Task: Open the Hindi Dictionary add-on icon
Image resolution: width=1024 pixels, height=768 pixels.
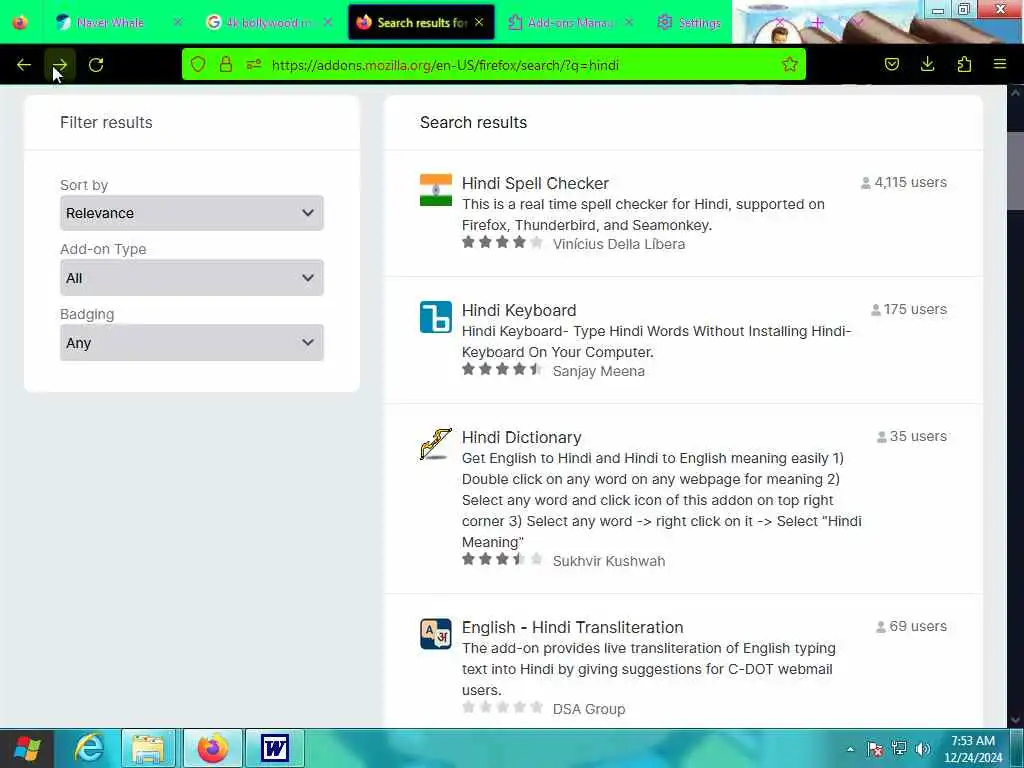Action: (x=436, y=444)
